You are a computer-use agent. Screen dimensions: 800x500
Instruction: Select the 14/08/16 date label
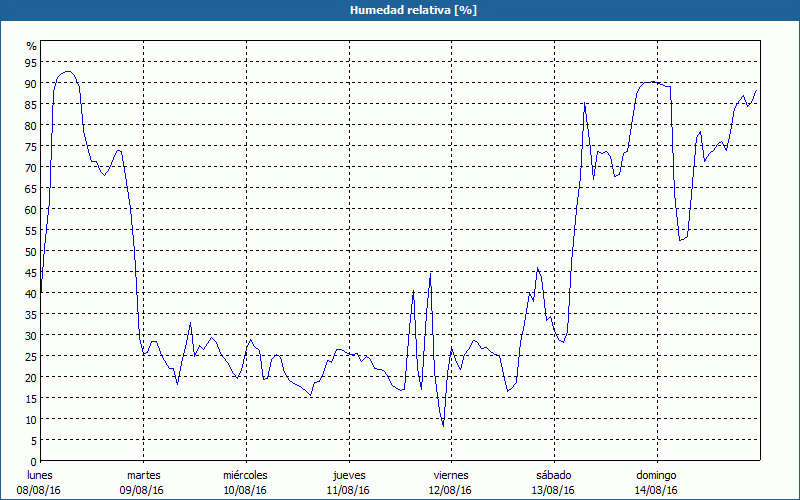(x=656, y=490)
